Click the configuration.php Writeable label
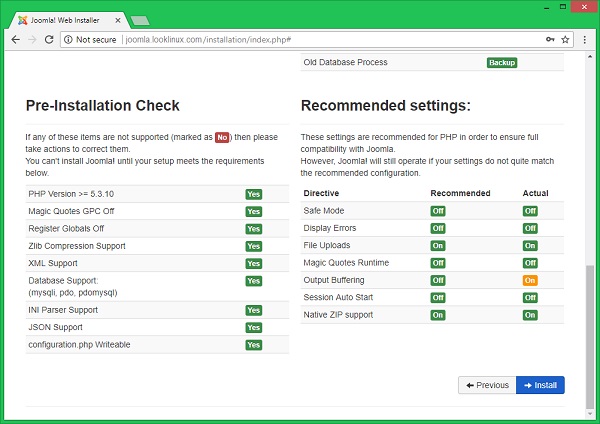The width and height of the screenshot is (600, 424). coord(79,345)
